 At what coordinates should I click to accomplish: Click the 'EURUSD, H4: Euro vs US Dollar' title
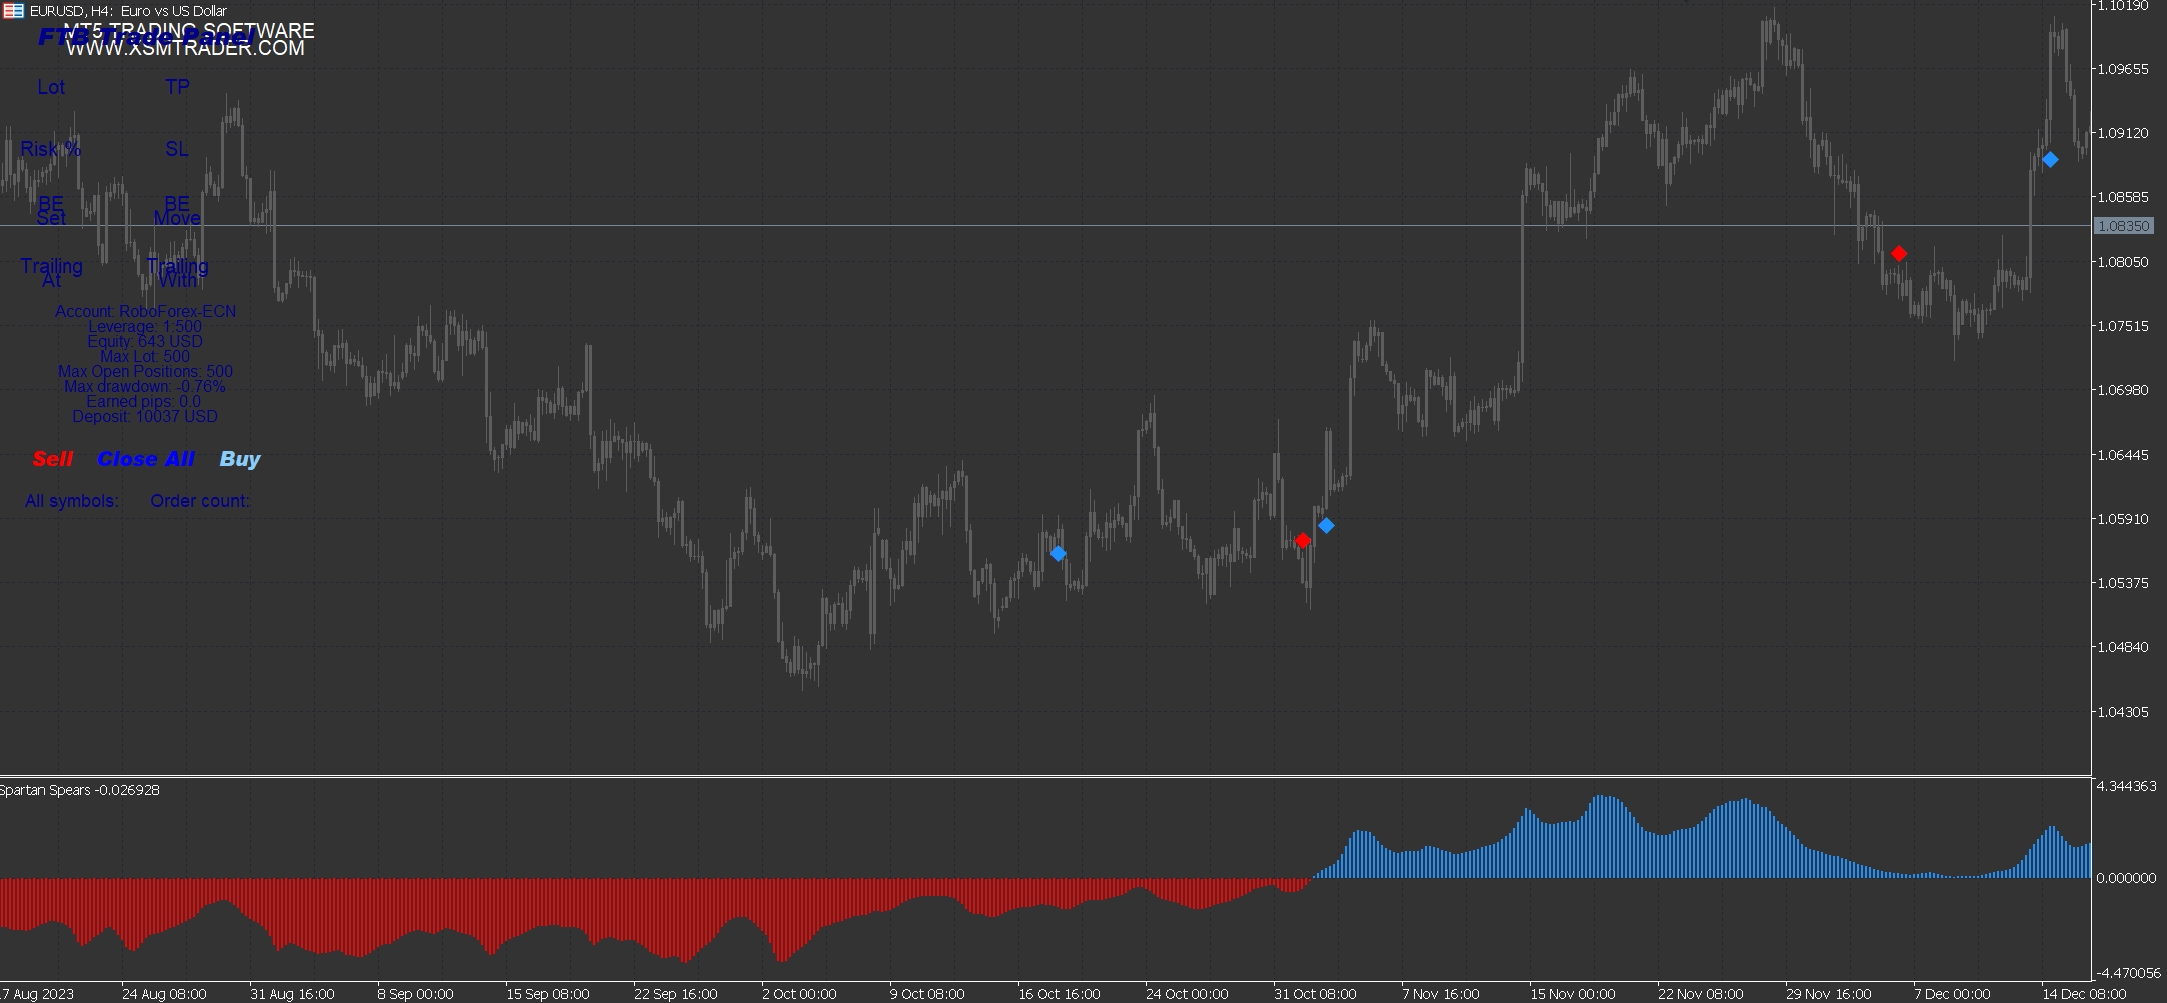click(128, 11)
